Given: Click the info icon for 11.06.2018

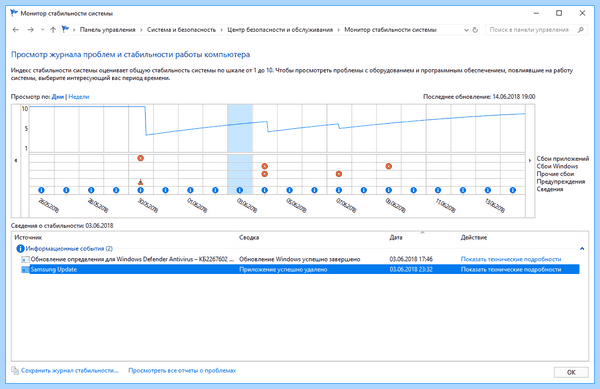Looking at the screenshot, I should (438, 190).
